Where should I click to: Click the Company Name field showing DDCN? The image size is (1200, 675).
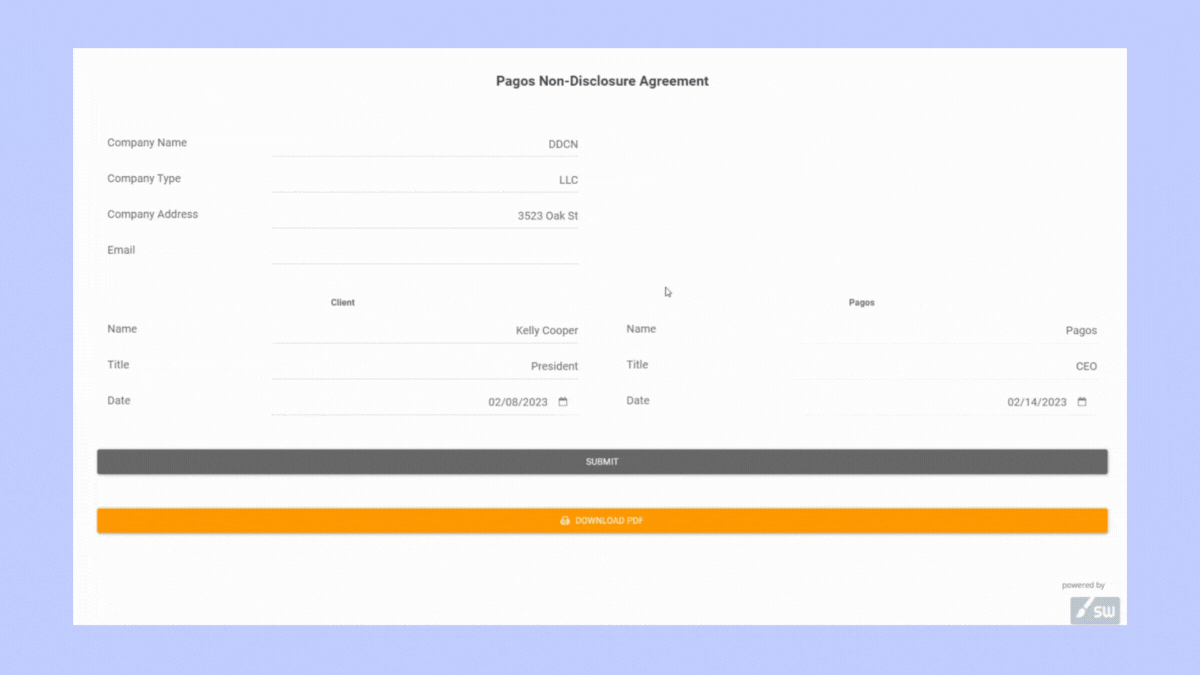click(x=425, y=144)
